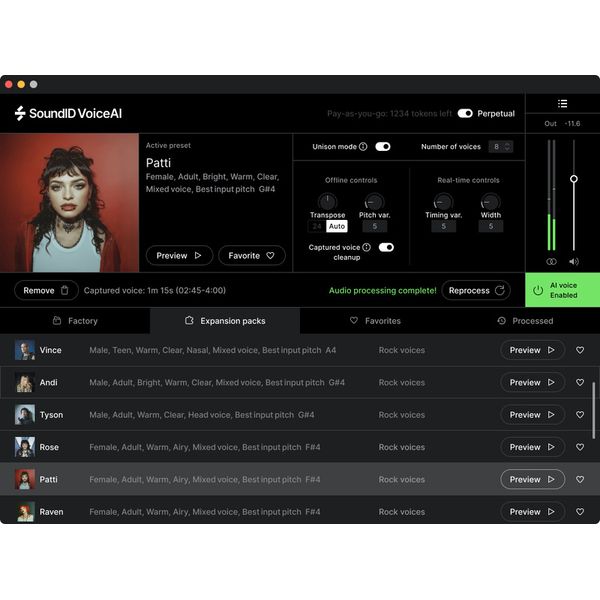The height and width of the screenshot is (600, 600).
Task: Favorite Andi with the heart icon
Action: [580, 382]
